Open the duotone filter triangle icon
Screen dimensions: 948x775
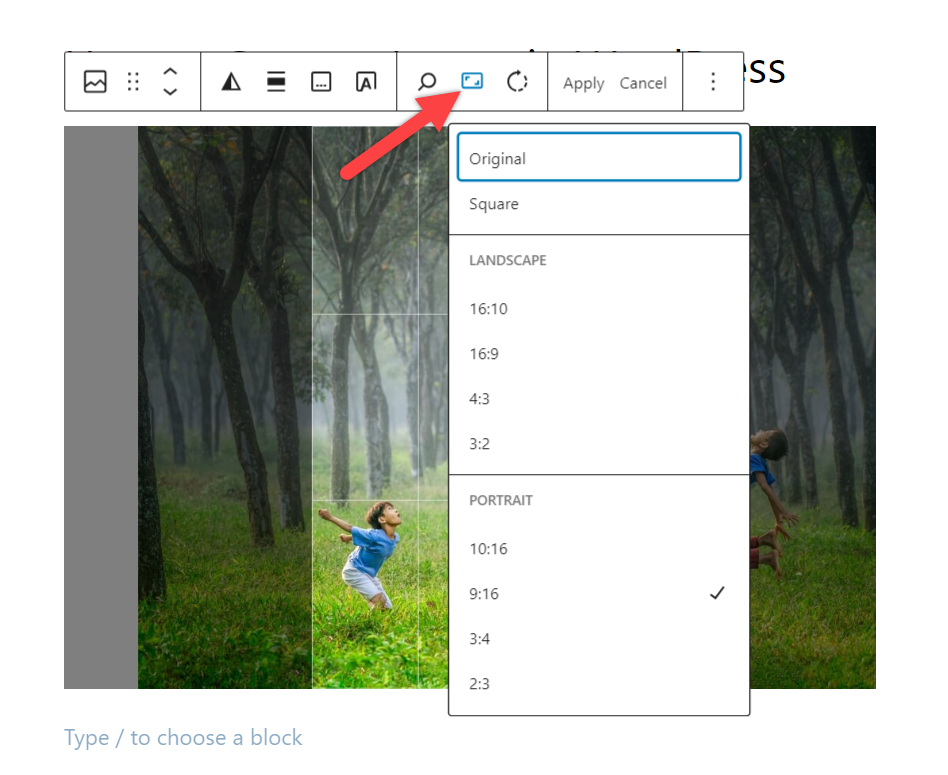[231, 82]
